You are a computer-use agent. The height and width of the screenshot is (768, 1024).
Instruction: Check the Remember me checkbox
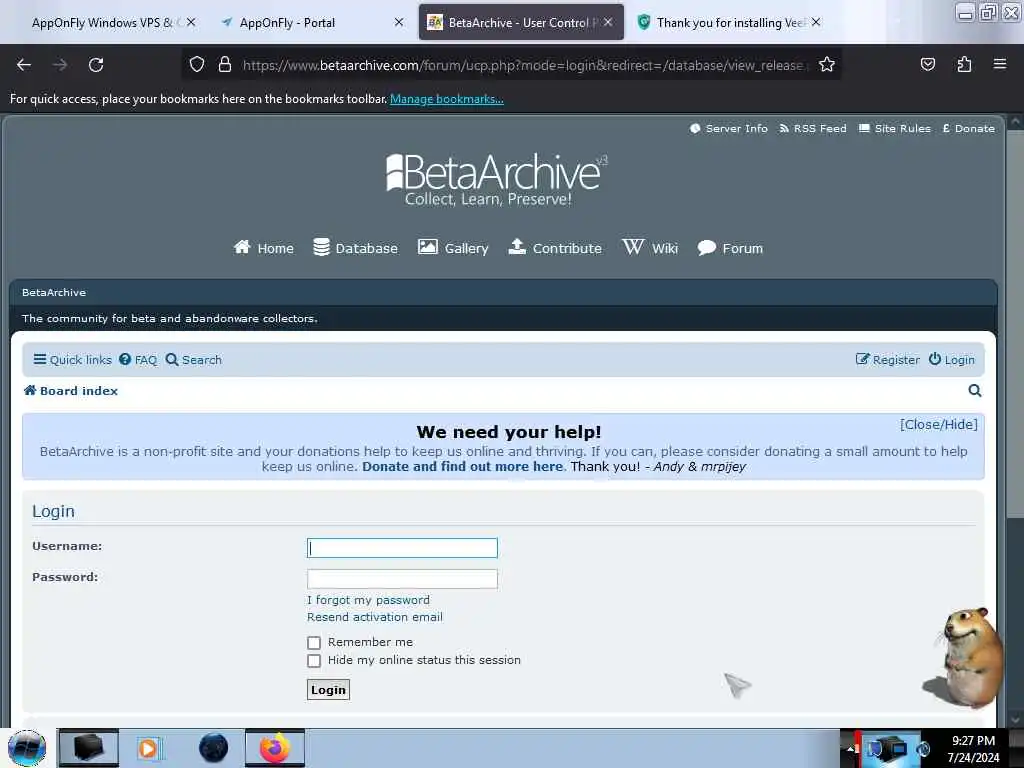coord(314,643)
